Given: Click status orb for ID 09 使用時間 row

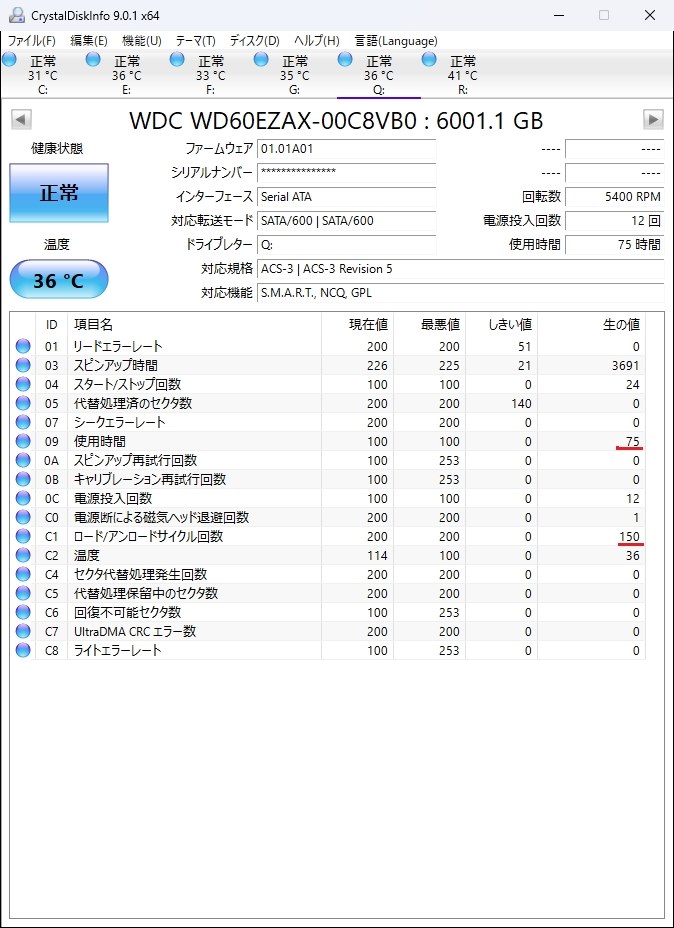Looking at the screenshot, I should 23,441.
